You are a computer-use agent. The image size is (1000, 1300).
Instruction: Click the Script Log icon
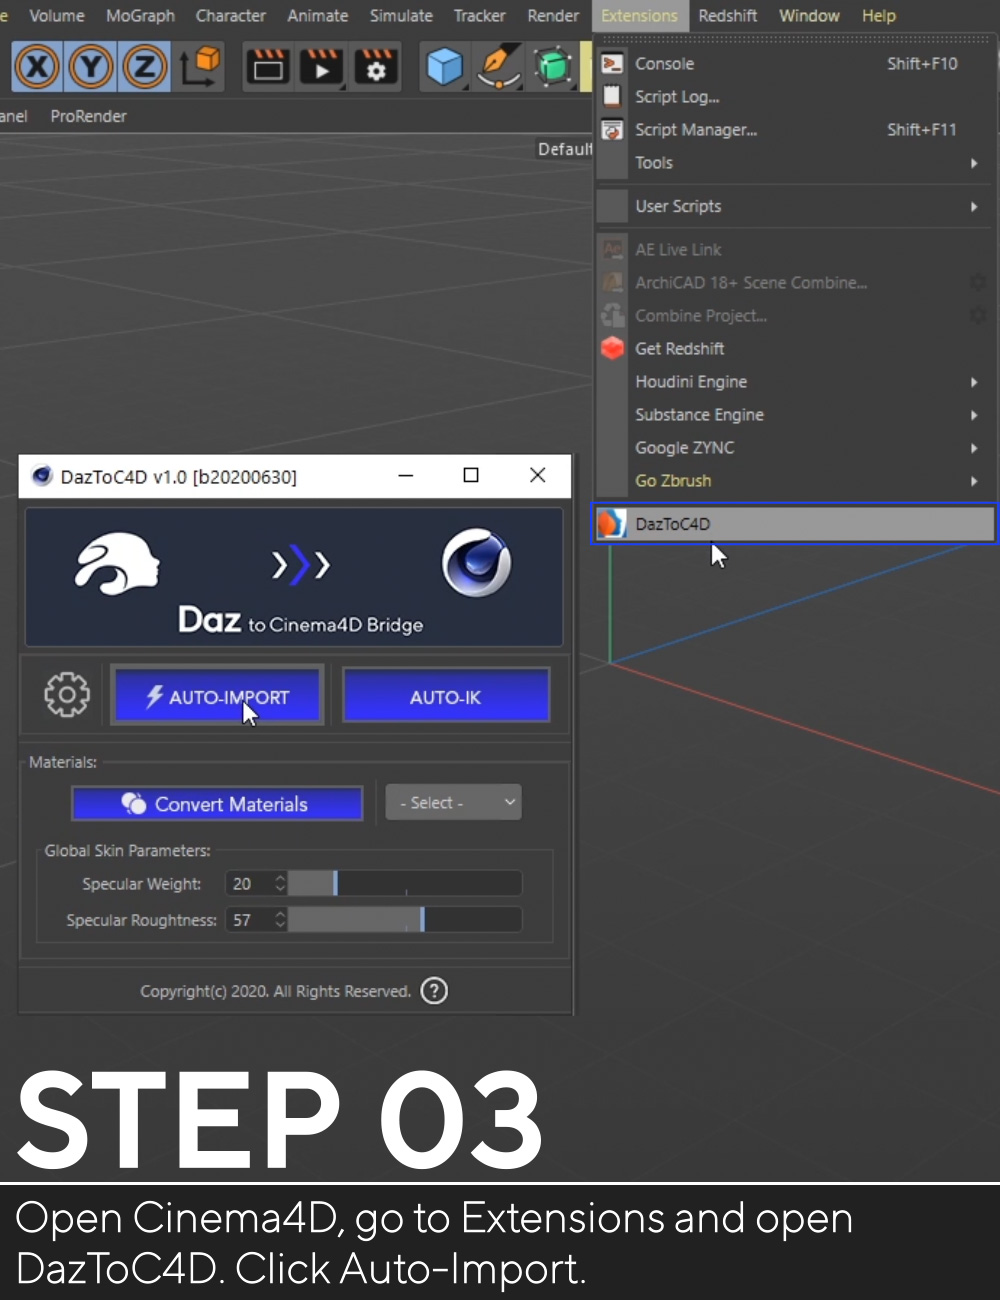pos(612,97)
